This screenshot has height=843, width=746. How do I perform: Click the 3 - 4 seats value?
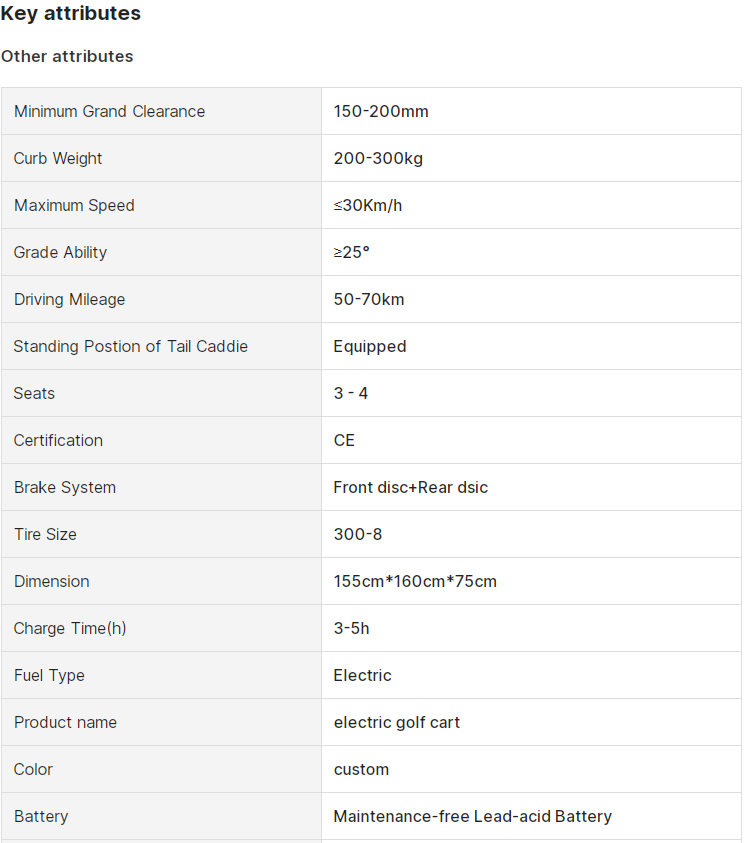click(350, 394)
